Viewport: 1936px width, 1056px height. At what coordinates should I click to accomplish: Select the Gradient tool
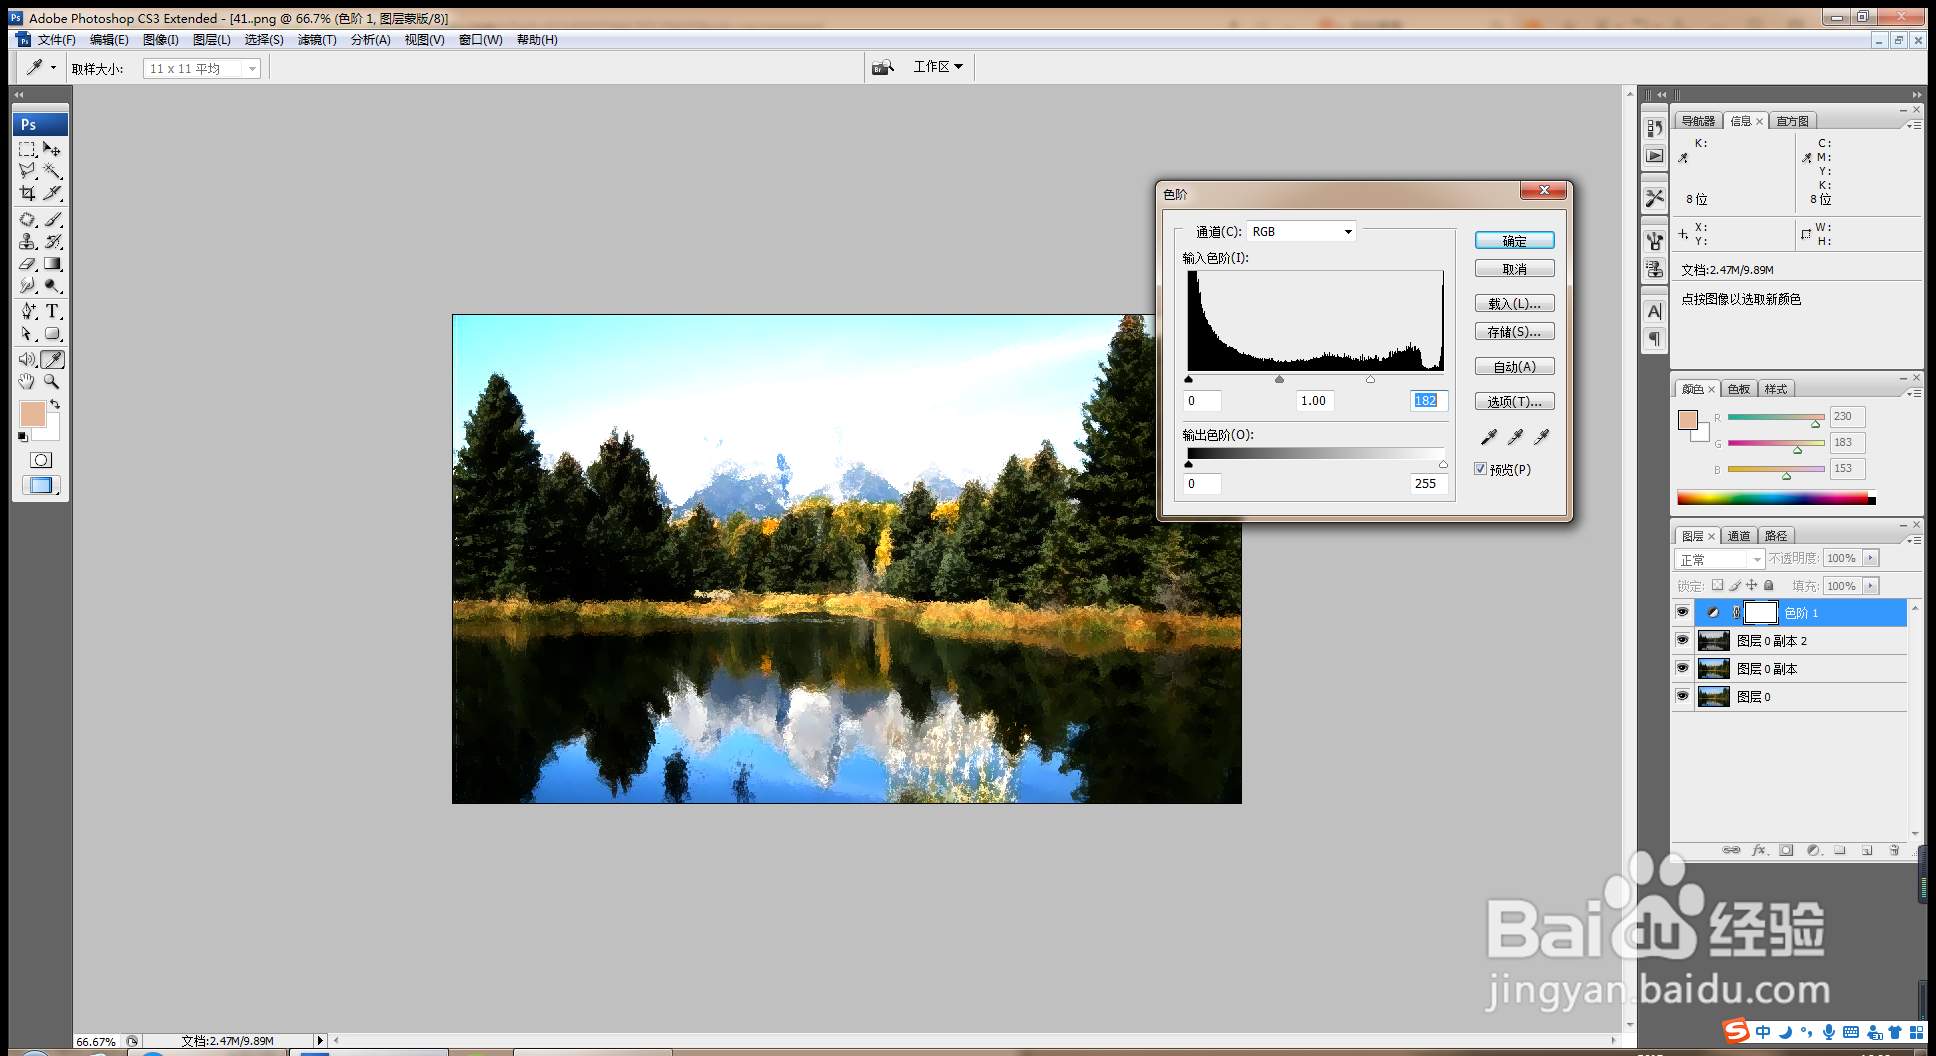point(53,264)
